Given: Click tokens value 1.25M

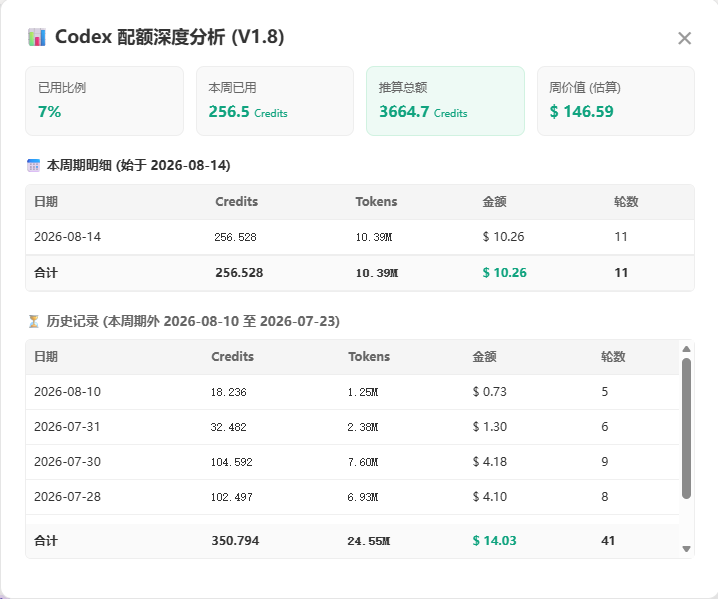Looking at the screenshot, I should (x=363, y=392).
